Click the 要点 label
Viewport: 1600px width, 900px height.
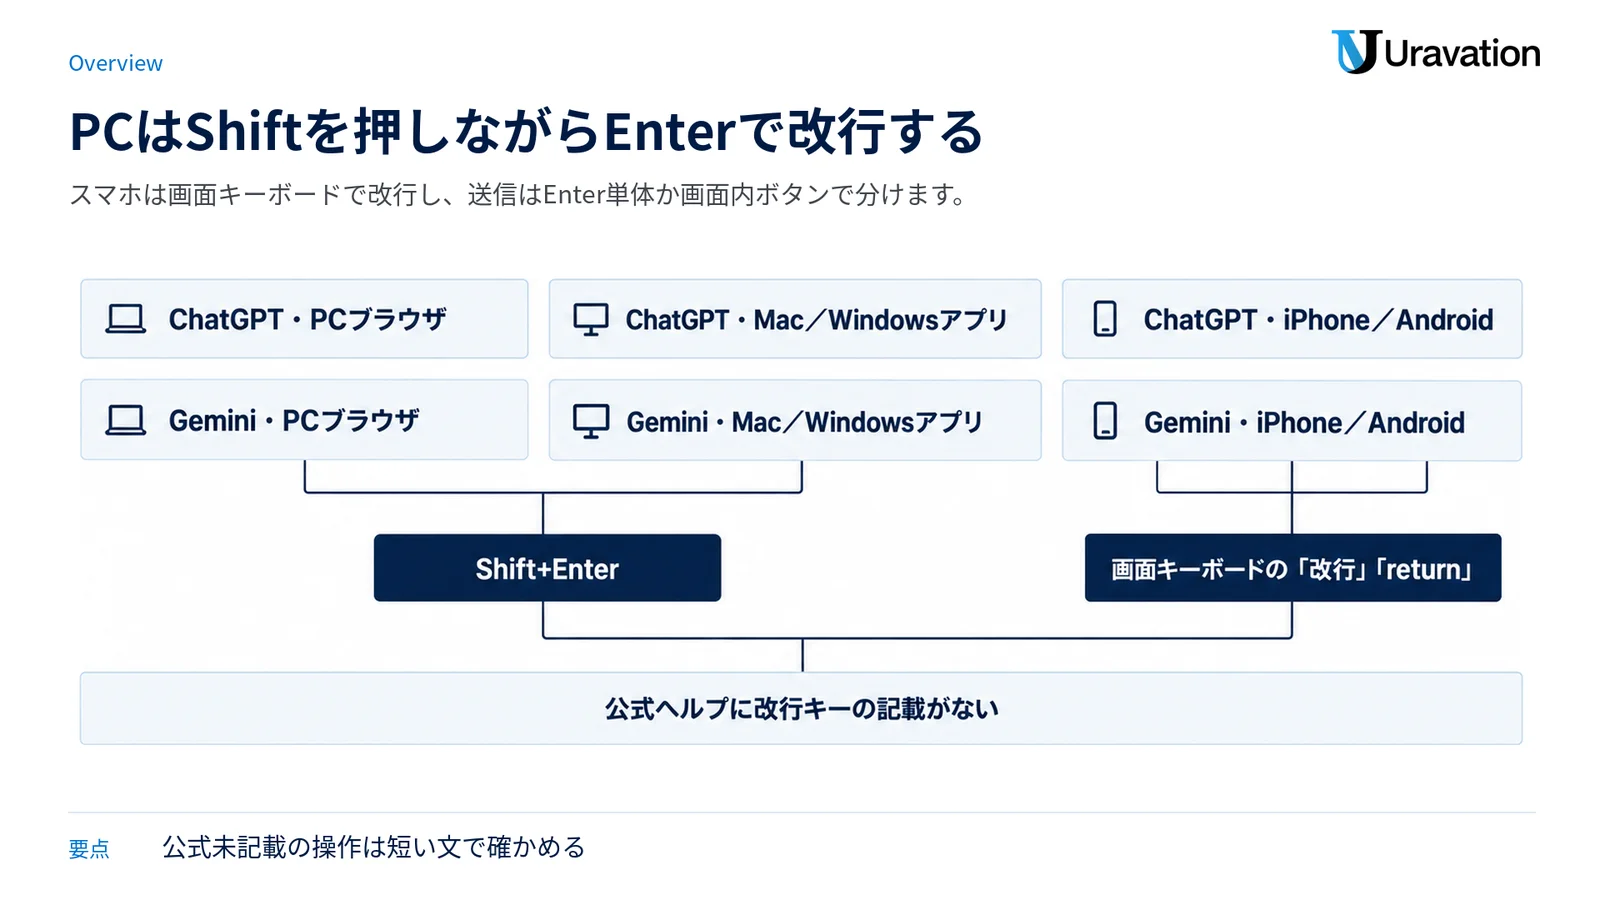pyautogui.click(x=89, y=849)
